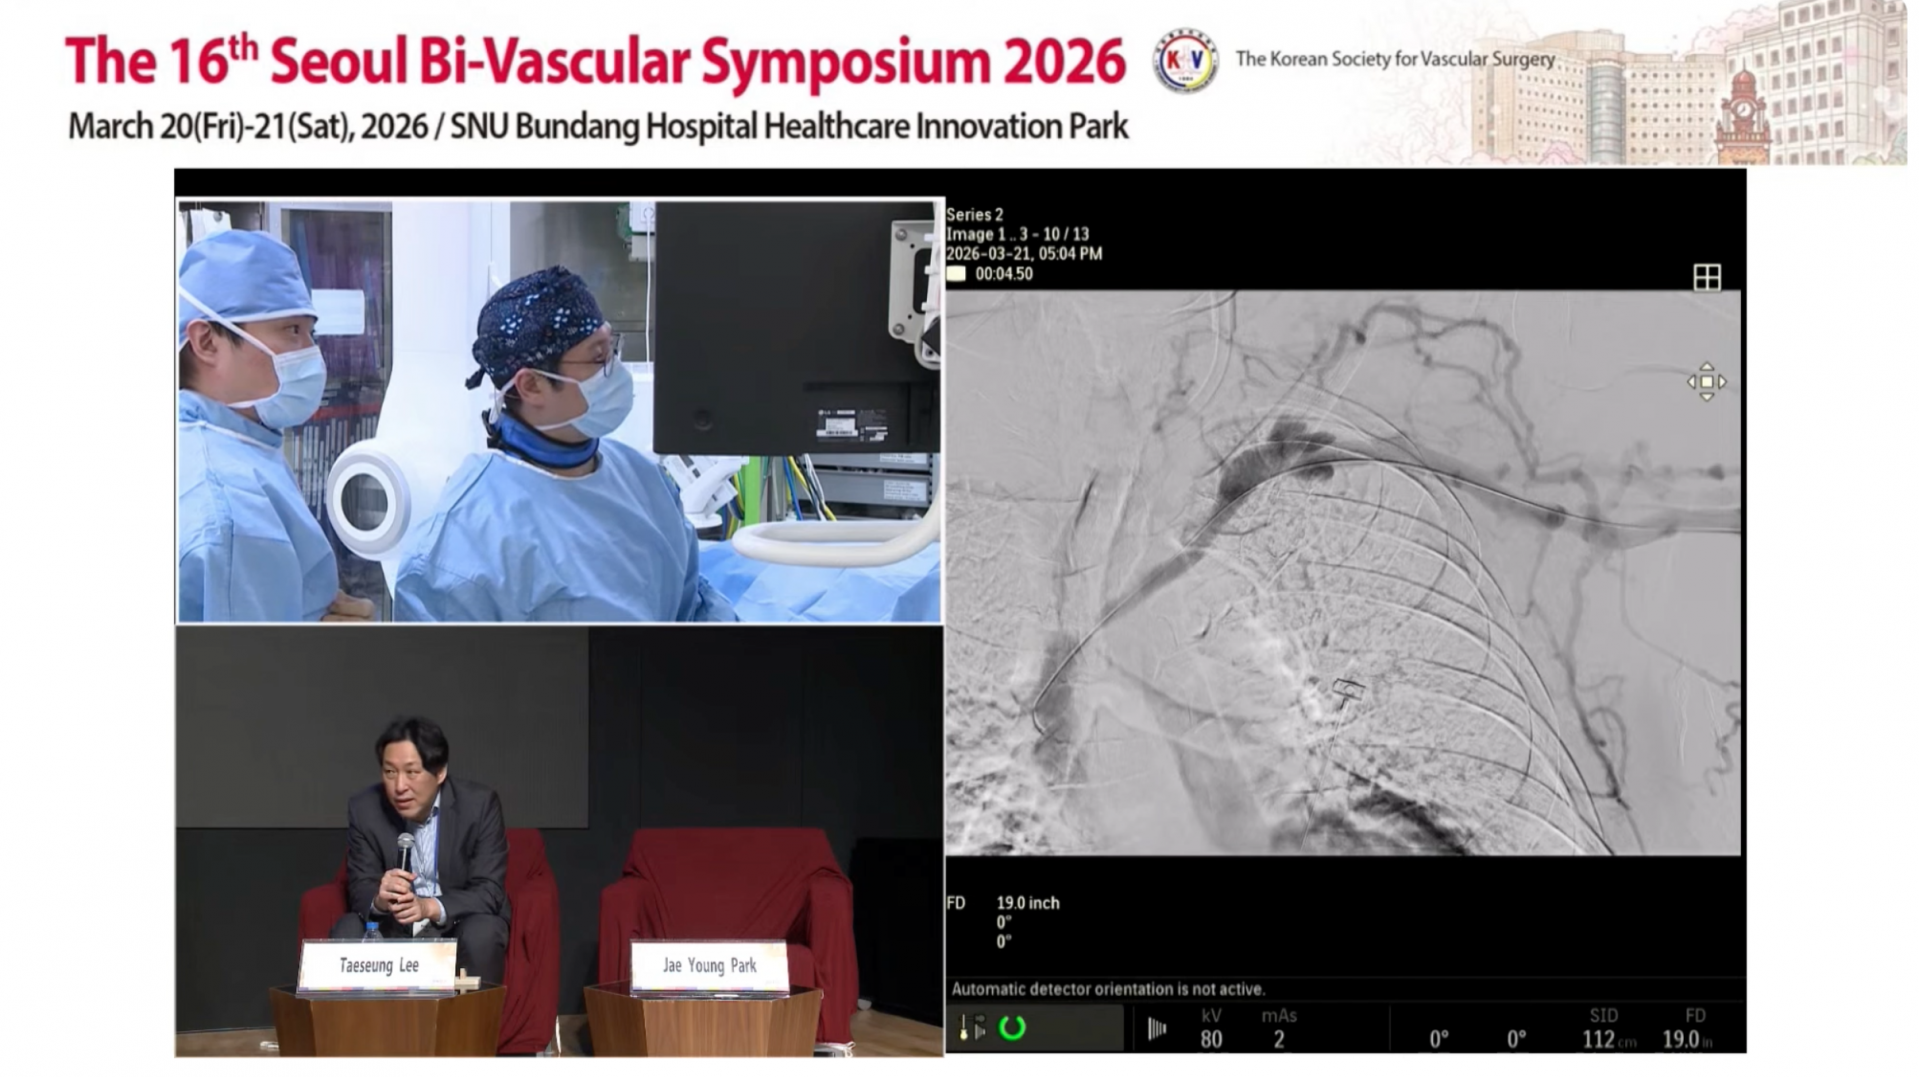Click the automatic detector orientation status message
The width and height of the screenshot is (1919, 1077).
pyautogui.click(x=1108, y=989)
